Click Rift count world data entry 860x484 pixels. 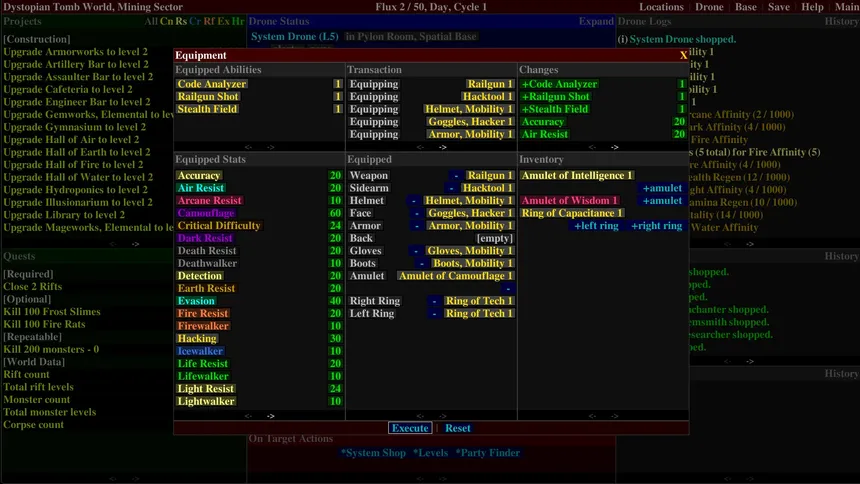pyautogui.click(x=26, y=375)
